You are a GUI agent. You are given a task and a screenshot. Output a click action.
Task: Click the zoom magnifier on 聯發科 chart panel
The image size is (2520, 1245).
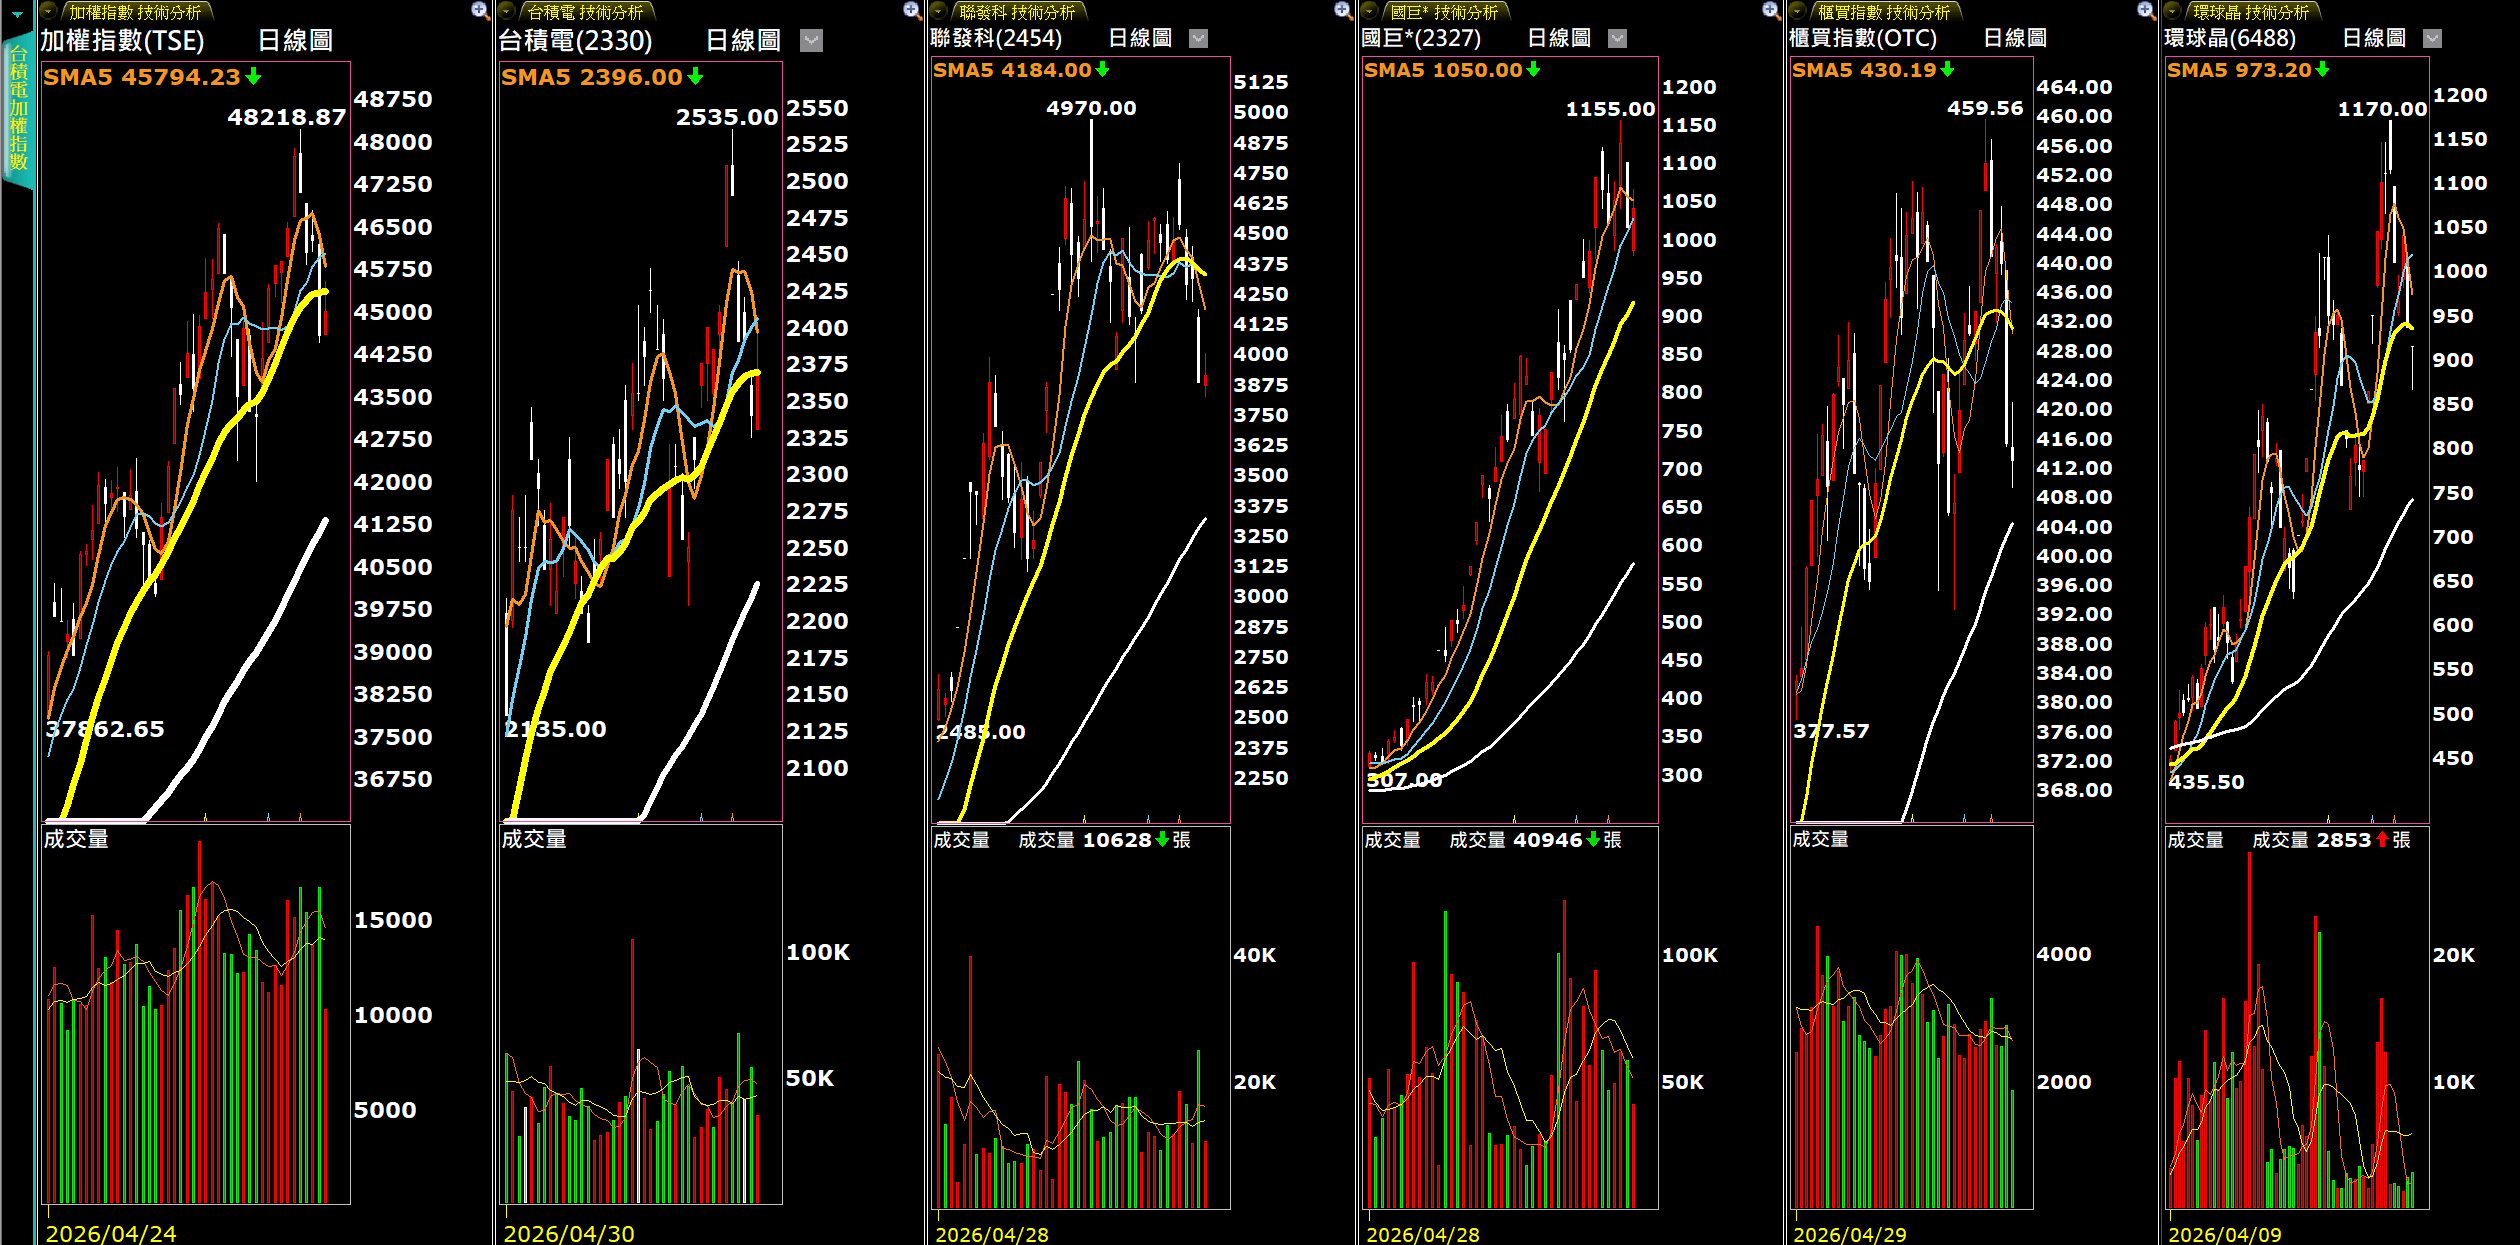[1343, 11]
